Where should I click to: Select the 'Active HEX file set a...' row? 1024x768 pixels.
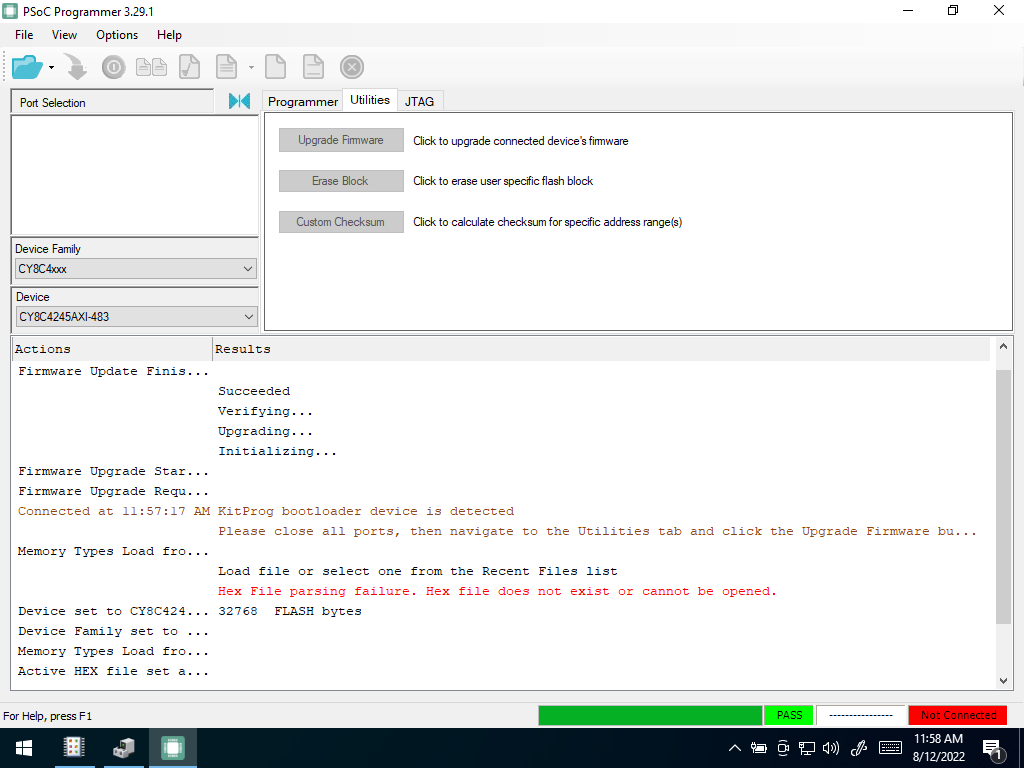(114, 671)
